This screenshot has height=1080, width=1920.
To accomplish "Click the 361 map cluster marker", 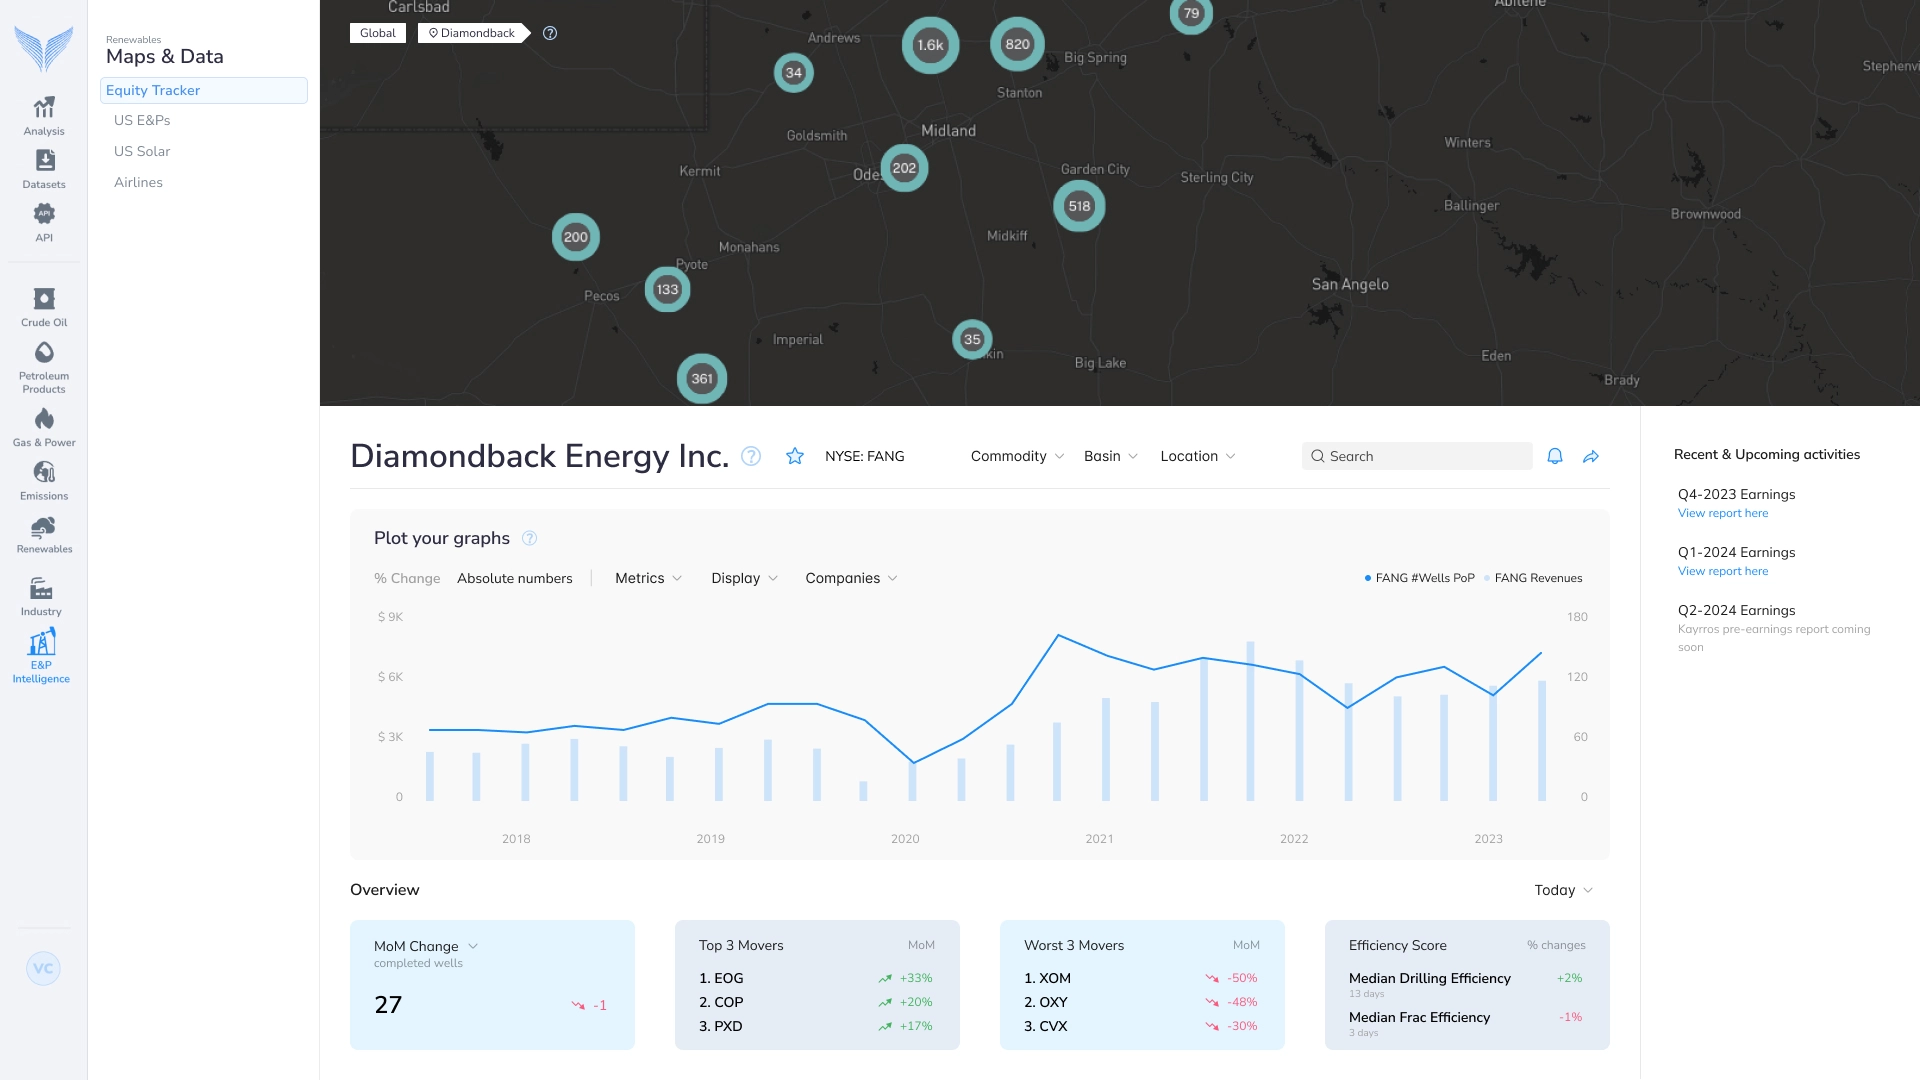I will tap(702, 379).
